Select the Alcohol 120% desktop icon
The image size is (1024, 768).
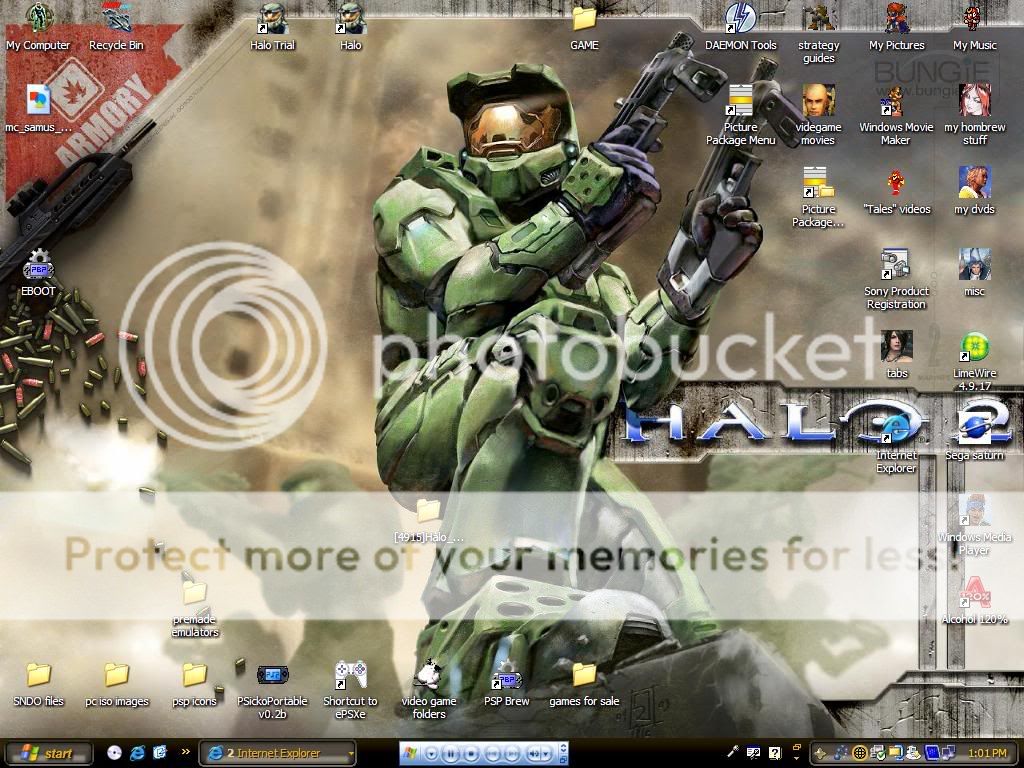coord(974,597)
